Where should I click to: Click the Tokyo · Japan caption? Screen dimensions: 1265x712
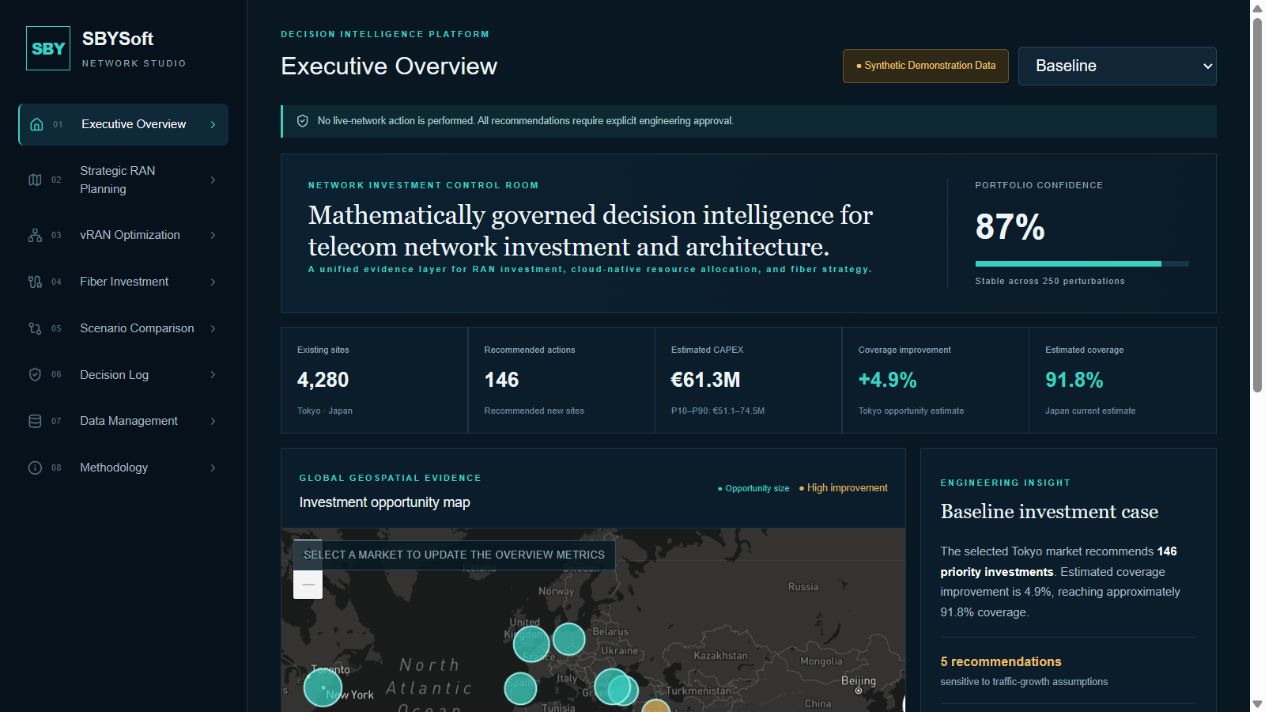(325, 411)
